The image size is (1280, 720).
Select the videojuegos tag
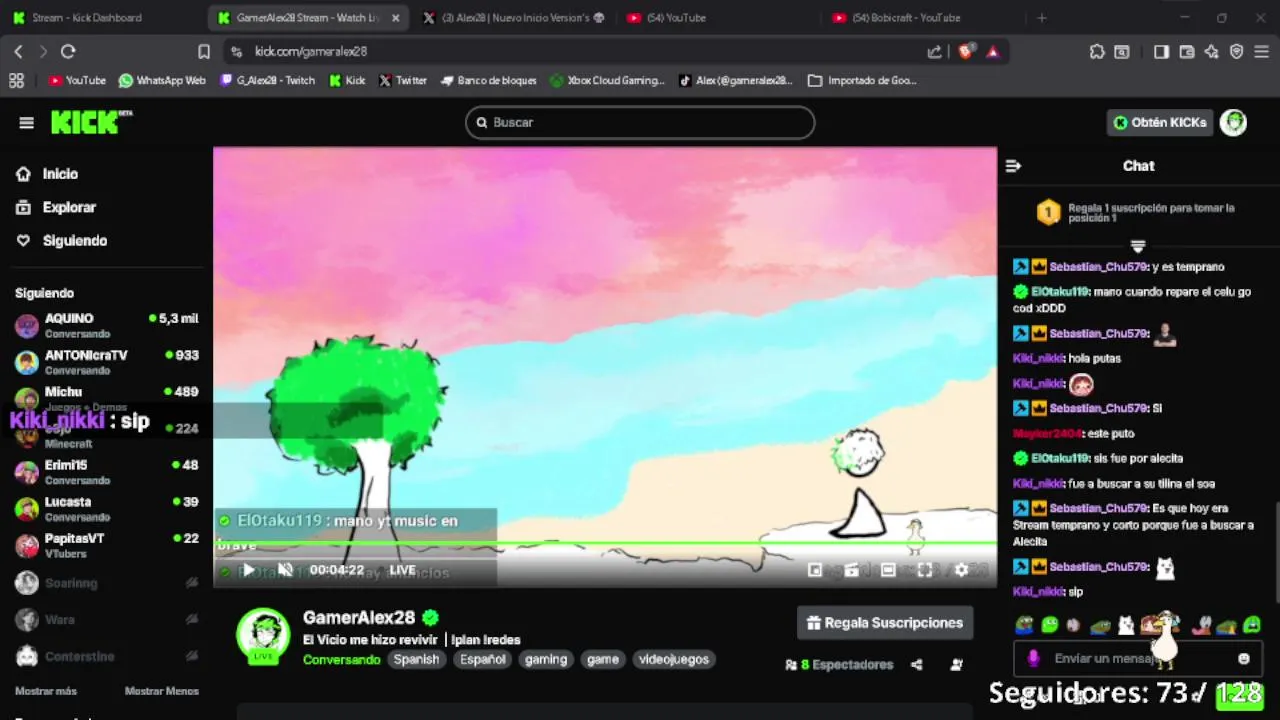click(x=674, y=659)
